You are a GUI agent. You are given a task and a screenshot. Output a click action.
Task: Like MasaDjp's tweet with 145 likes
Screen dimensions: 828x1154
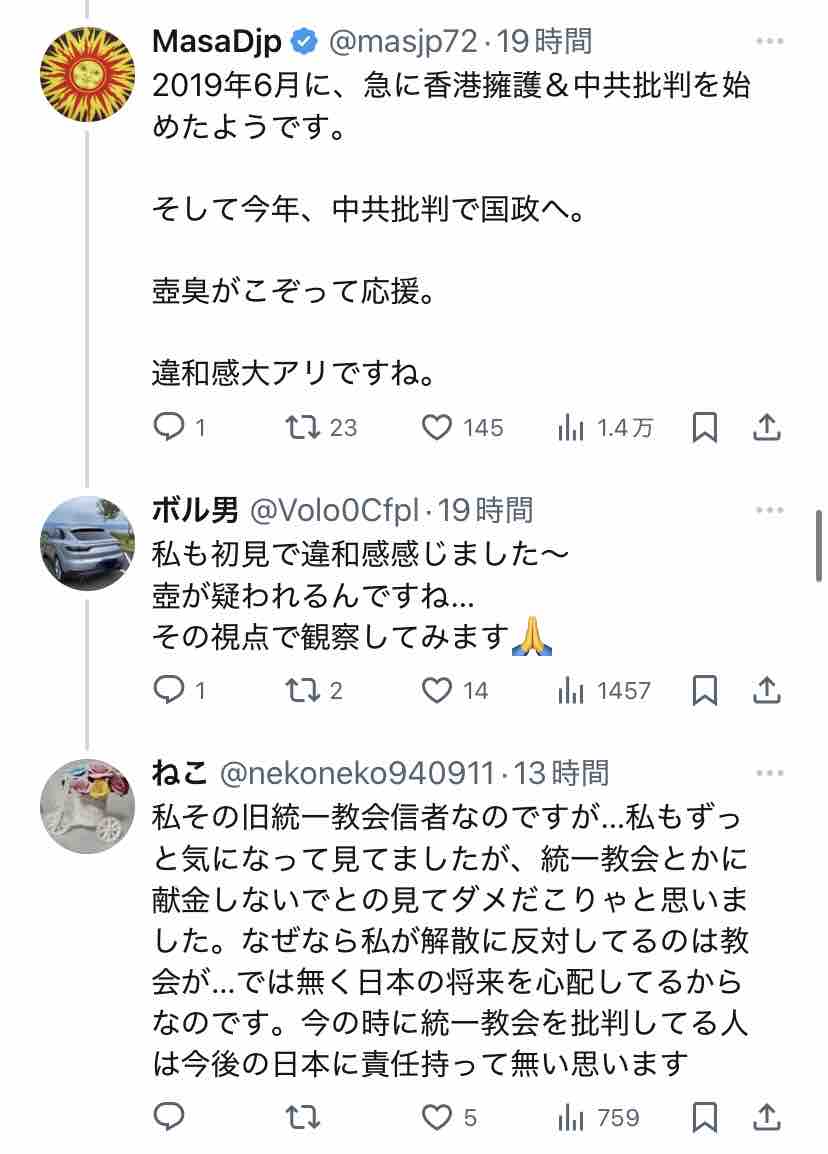437,428
